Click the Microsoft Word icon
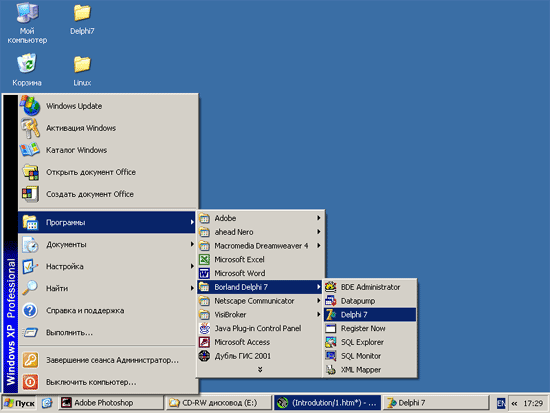This screenshot has width=550, height=413. [204, 273]
